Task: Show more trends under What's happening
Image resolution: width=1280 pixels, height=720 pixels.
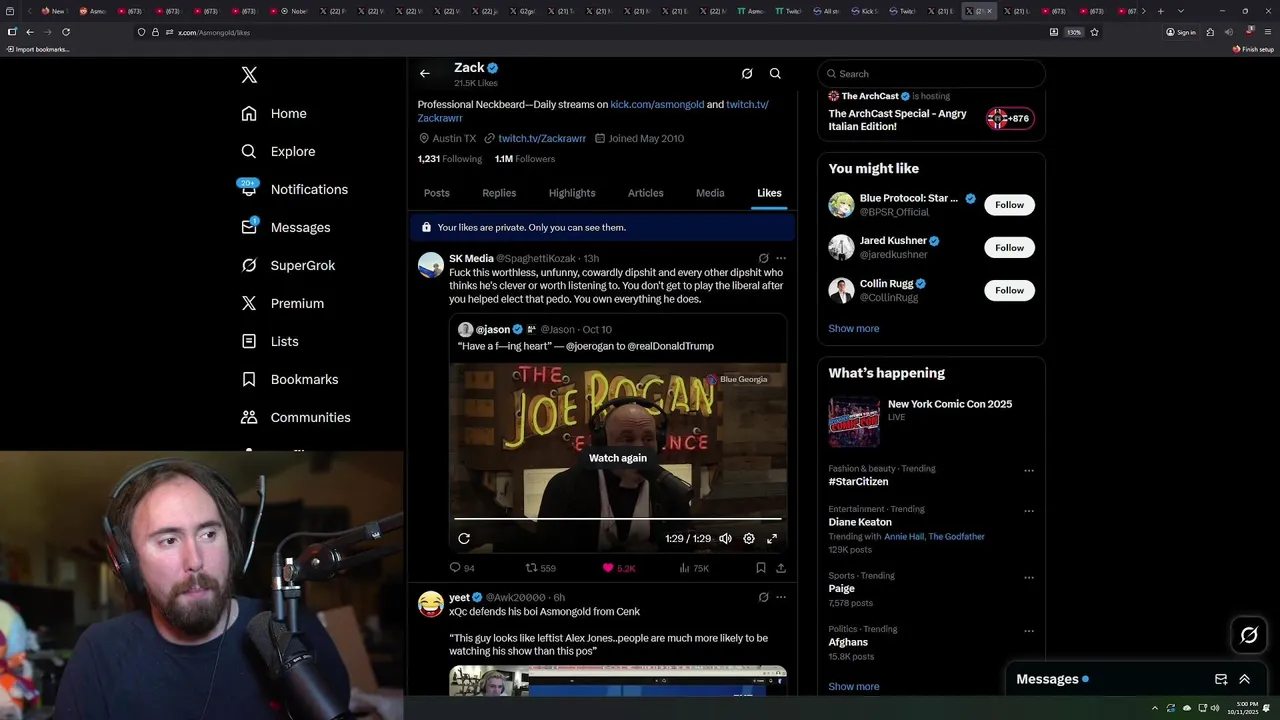Action: coord(853,687)
